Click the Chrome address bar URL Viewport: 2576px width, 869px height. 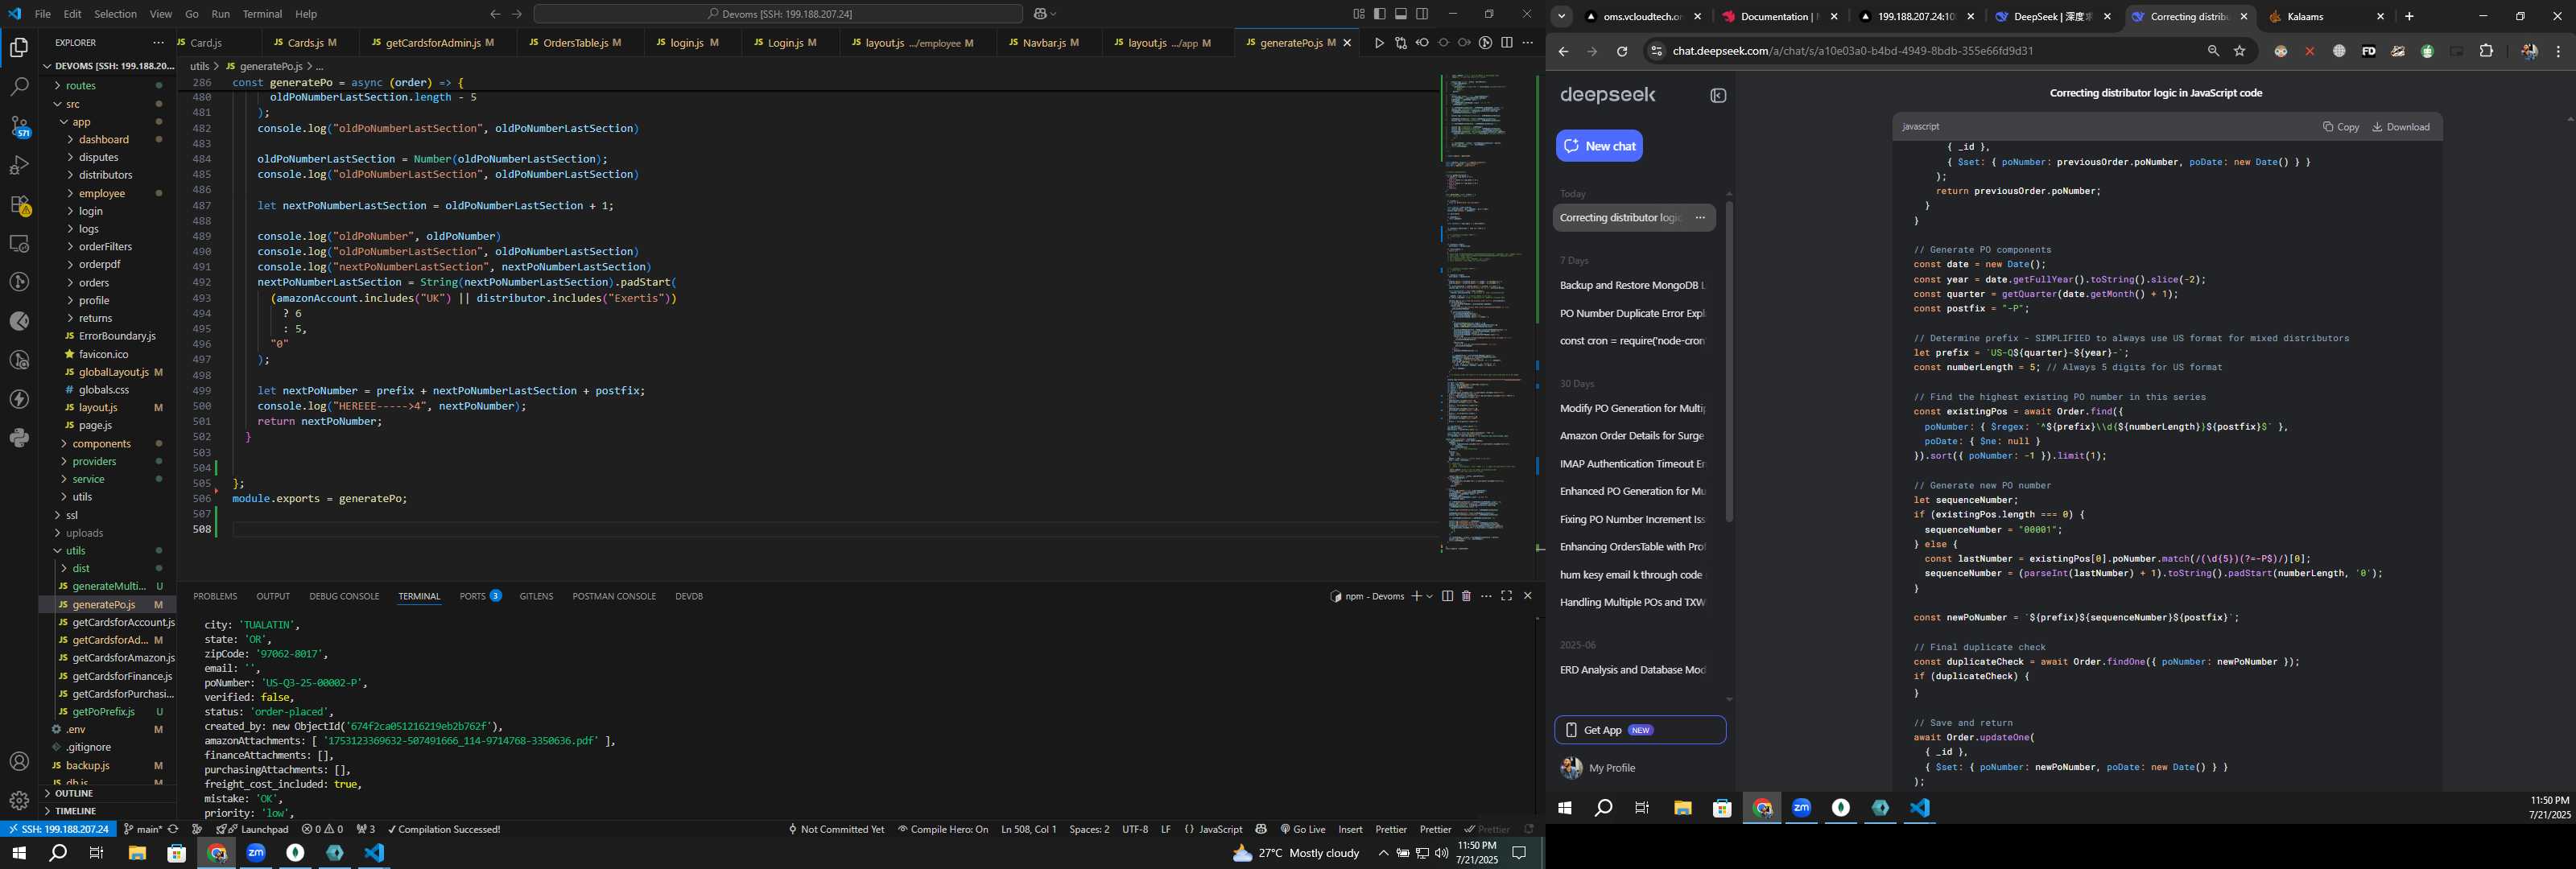(1852, 51)
